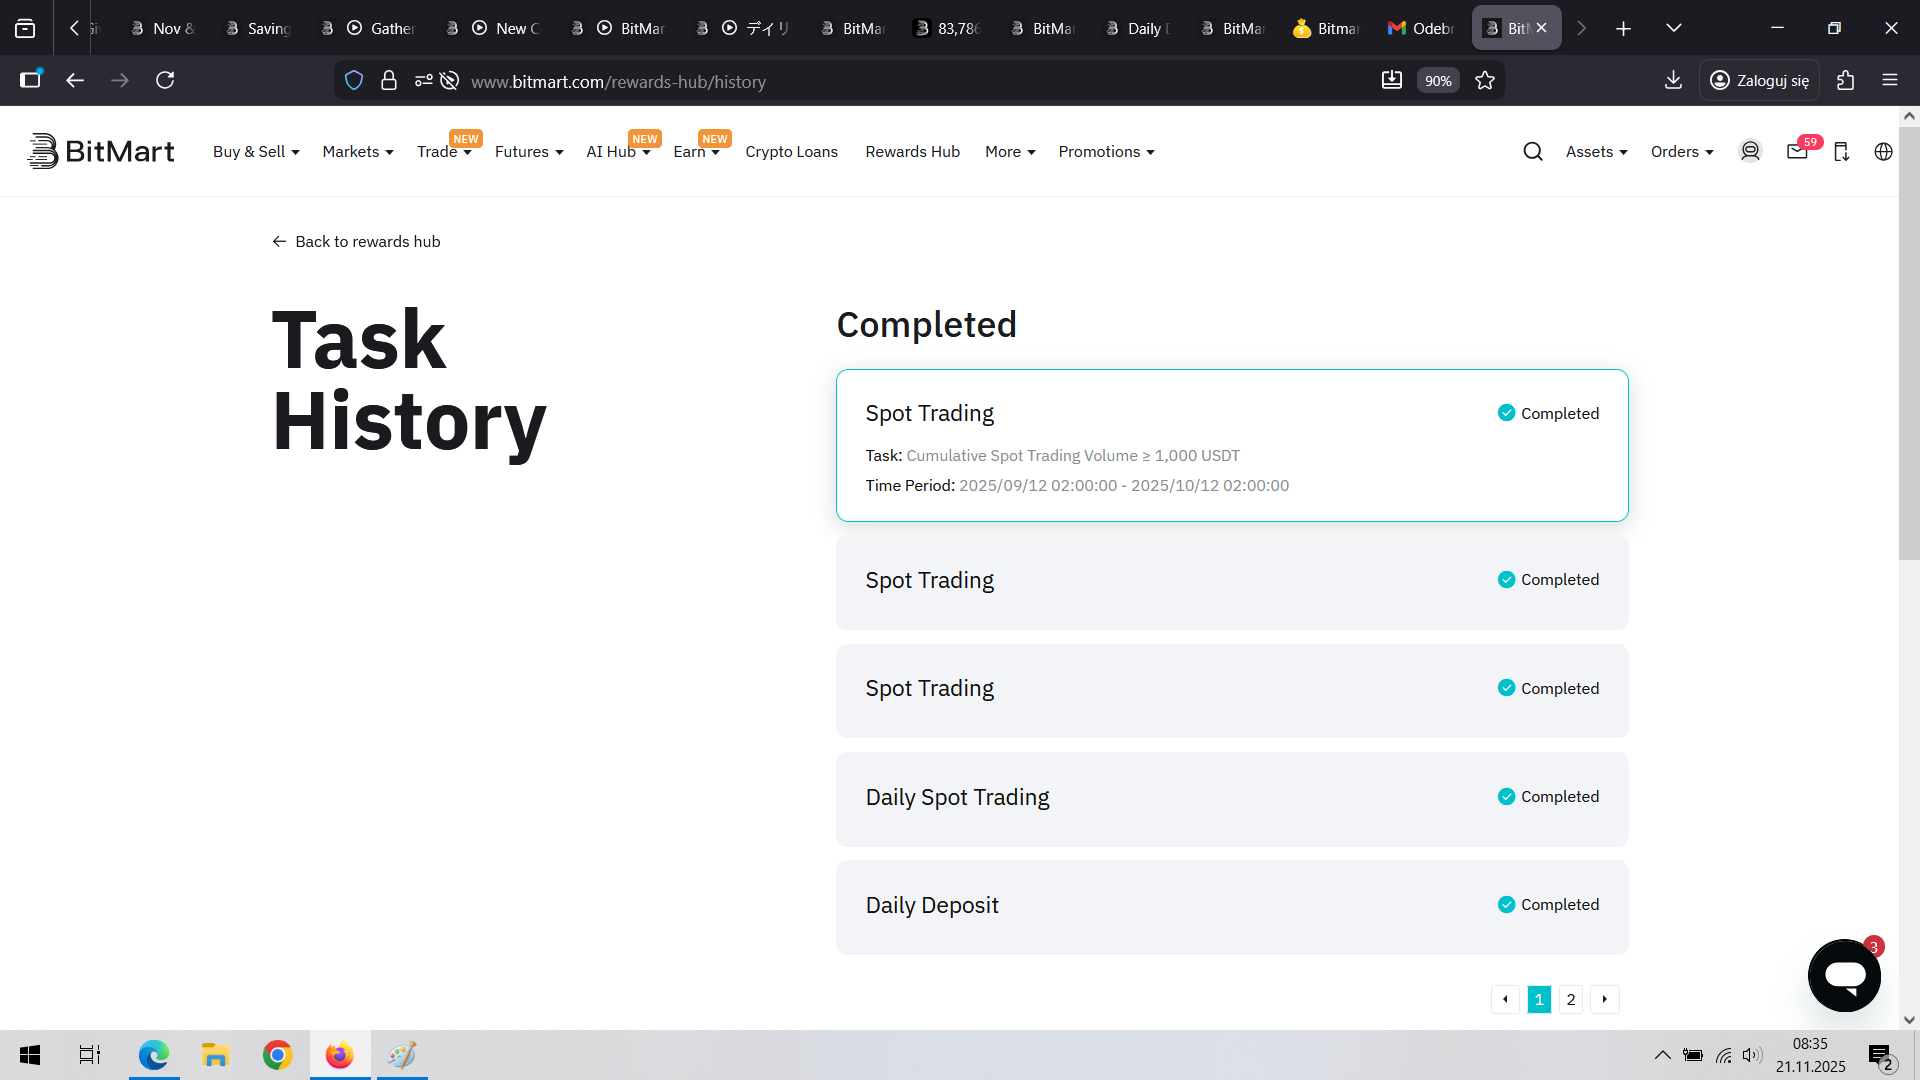Expand the Daily Deposit task card
1920x1080 pixels.
[1232, 906]
